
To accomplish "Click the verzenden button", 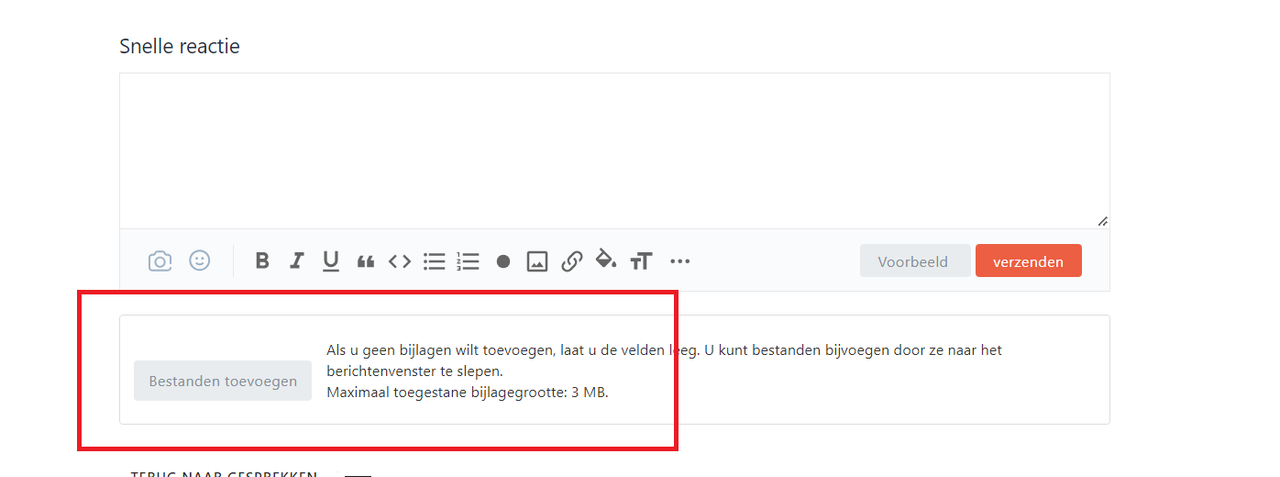I will point(1028,261).
